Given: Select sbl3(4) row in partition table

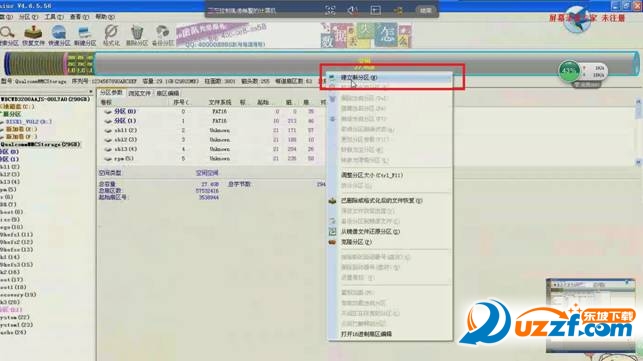Looking at the screenshot, I should click(x=211, y=149).
